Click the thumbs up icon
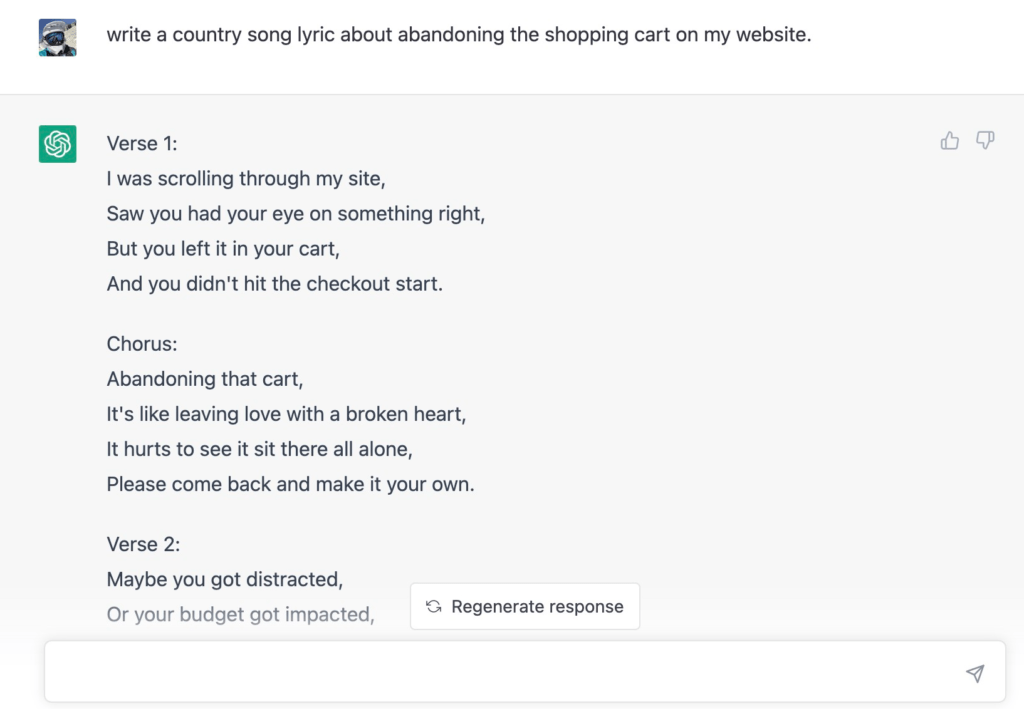1024x709 pixels. pos(950,141)
